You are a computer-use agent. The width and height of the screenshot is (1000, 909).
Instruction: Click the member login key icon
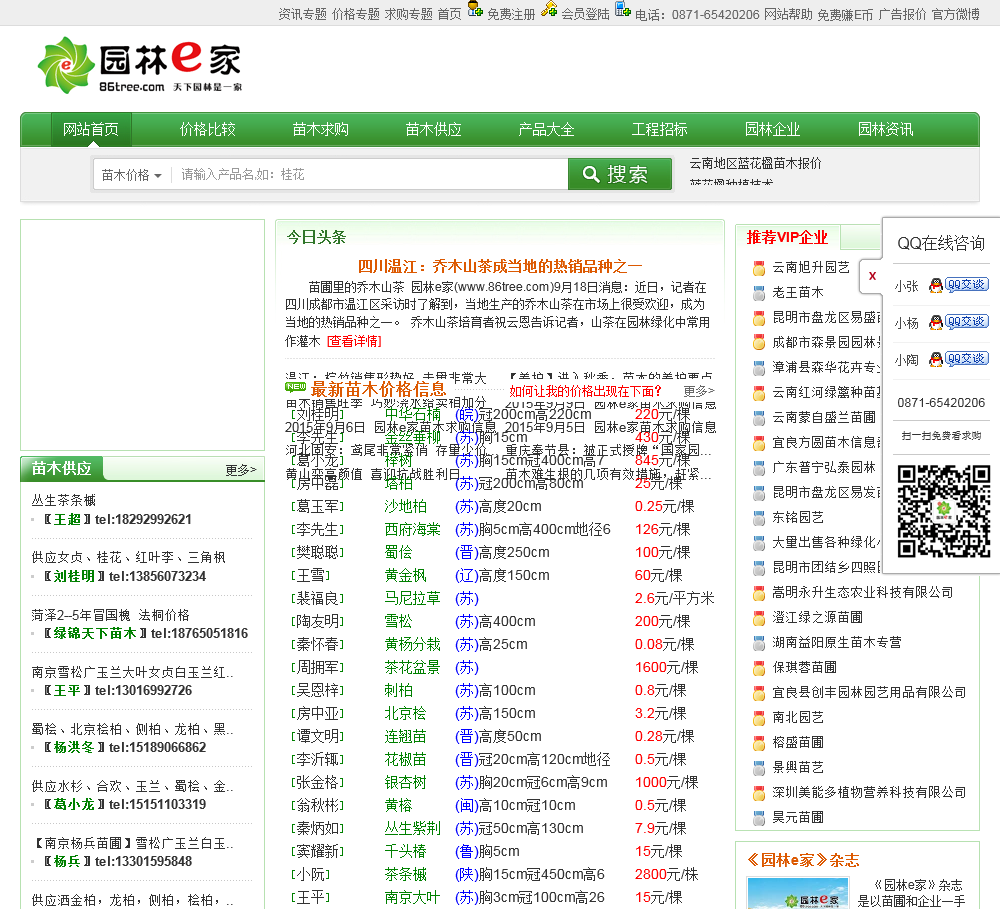coord(549,9)
